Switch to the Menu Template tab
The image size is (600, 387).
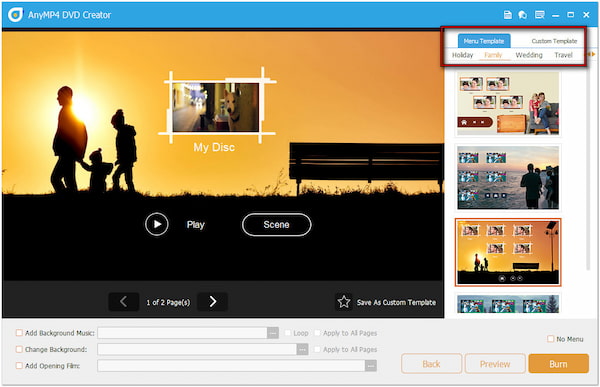[484, 41]
